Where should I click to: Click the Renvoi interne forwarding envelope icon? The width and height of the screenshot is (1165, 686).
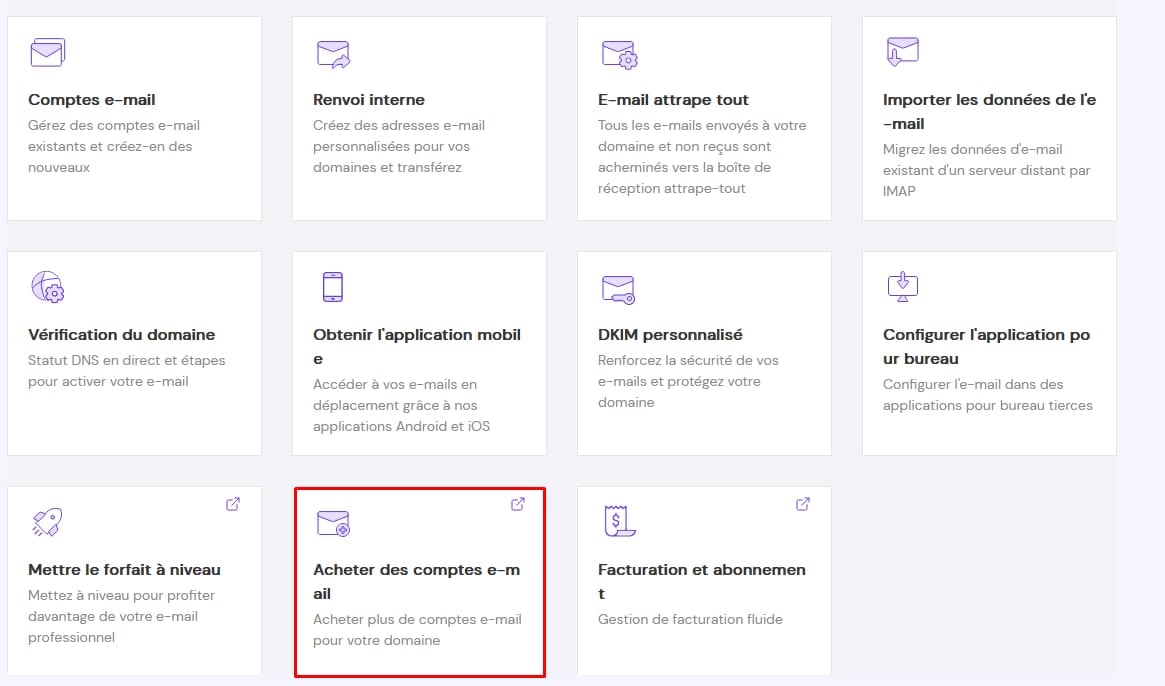333,53
